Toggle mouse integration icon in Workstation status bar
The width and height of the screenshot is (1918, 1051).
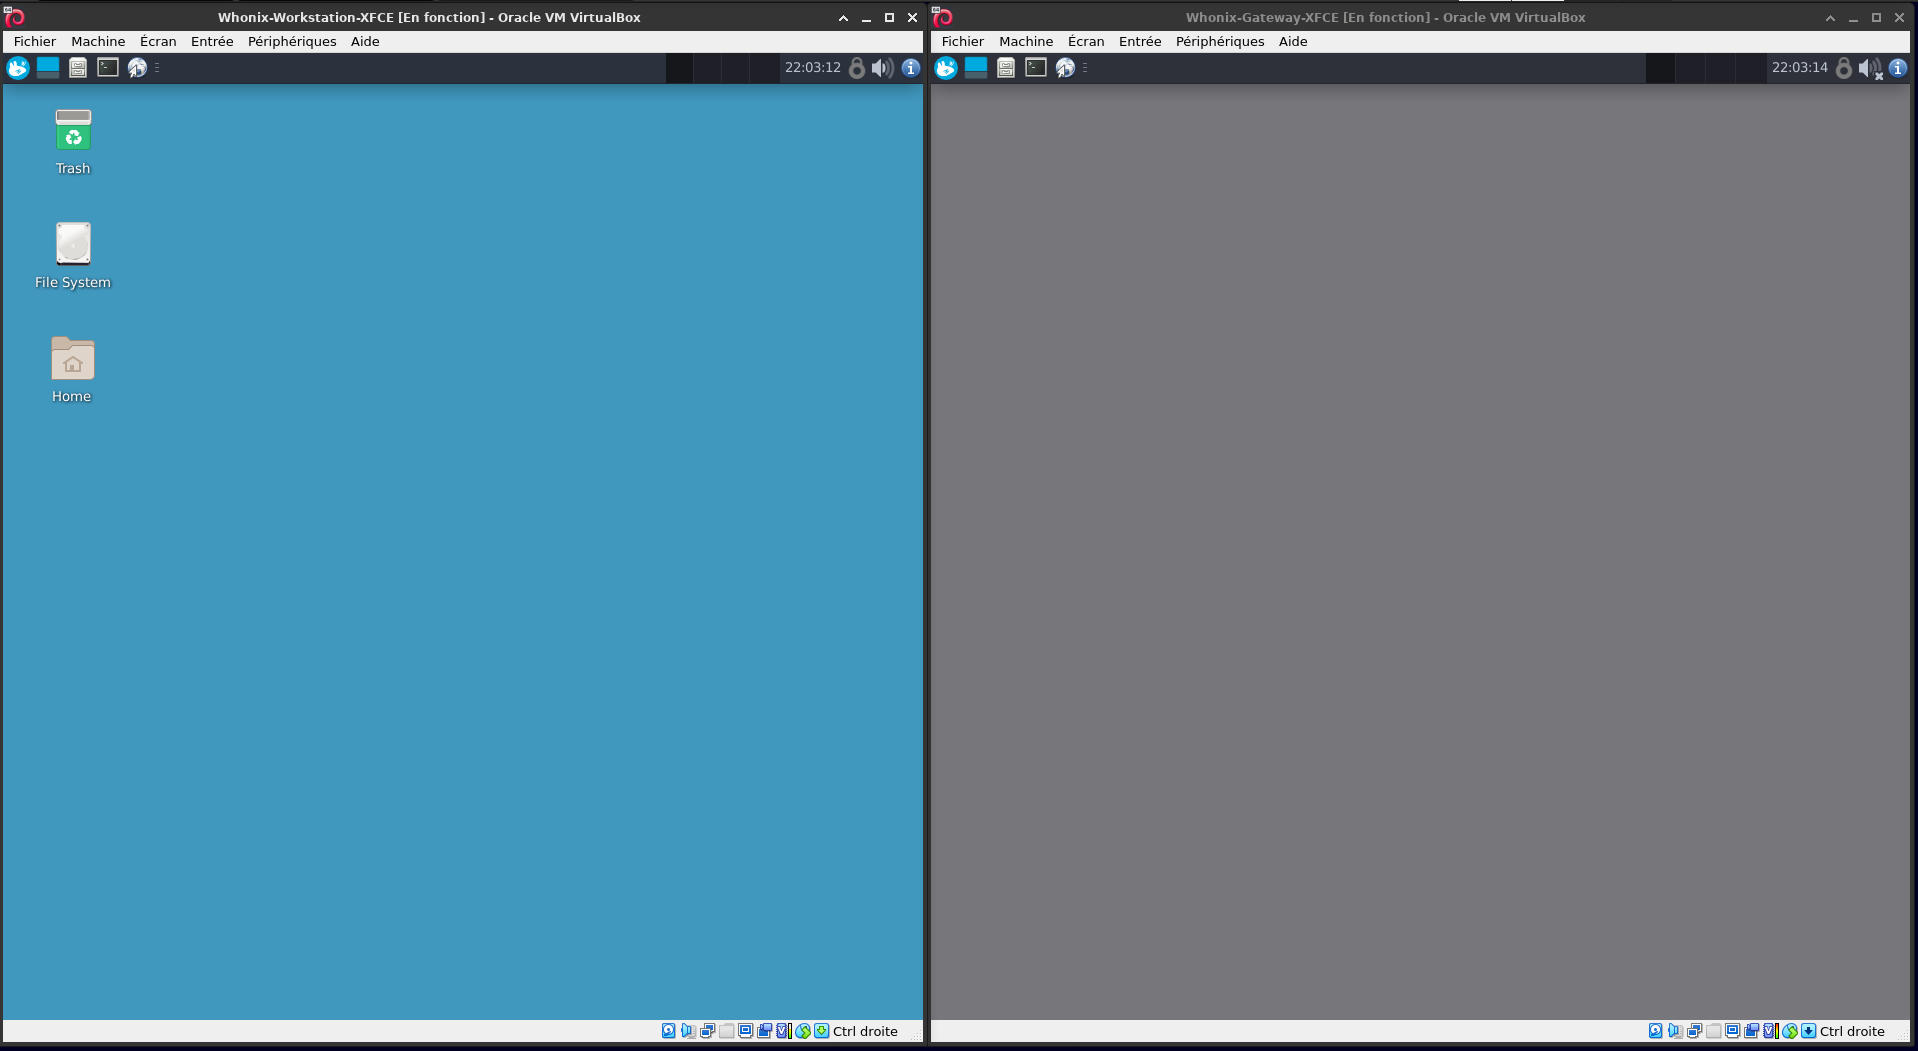[x=803, y=1031]
